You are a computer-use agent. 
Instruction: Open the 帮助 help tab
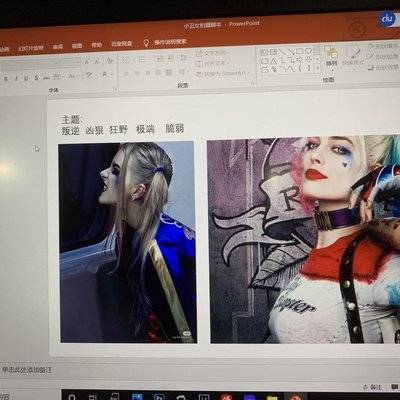97,45
